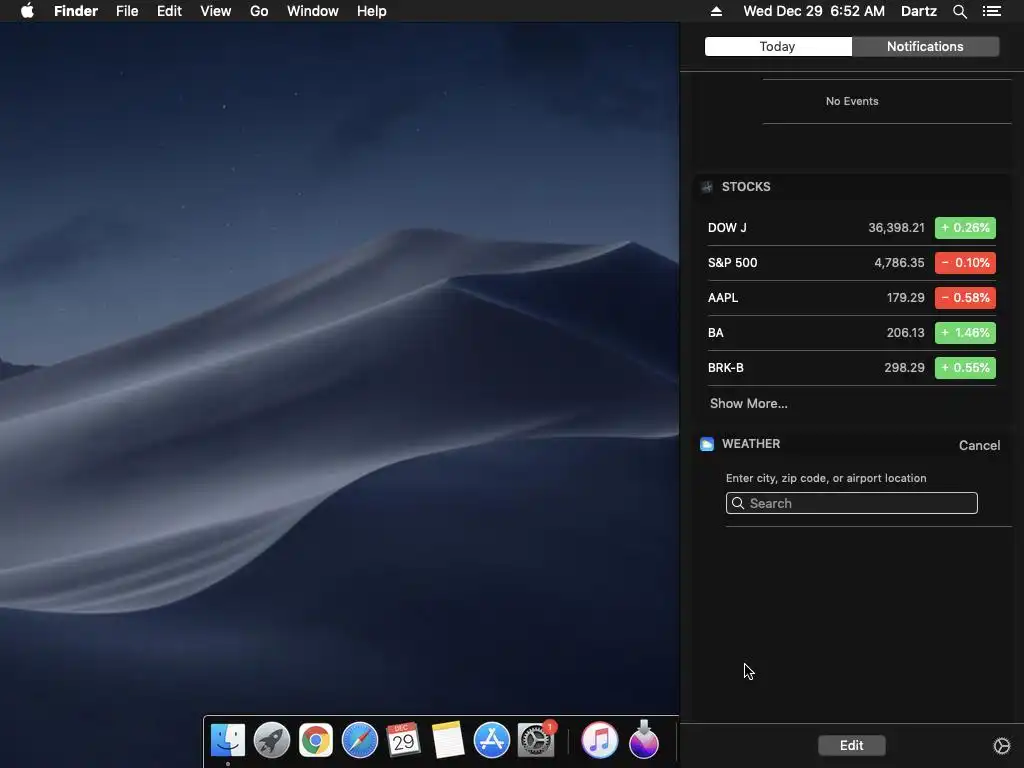Select the BRK-B stock row
This screenshot has width=1024, height=768.
(x=852, y=368)
